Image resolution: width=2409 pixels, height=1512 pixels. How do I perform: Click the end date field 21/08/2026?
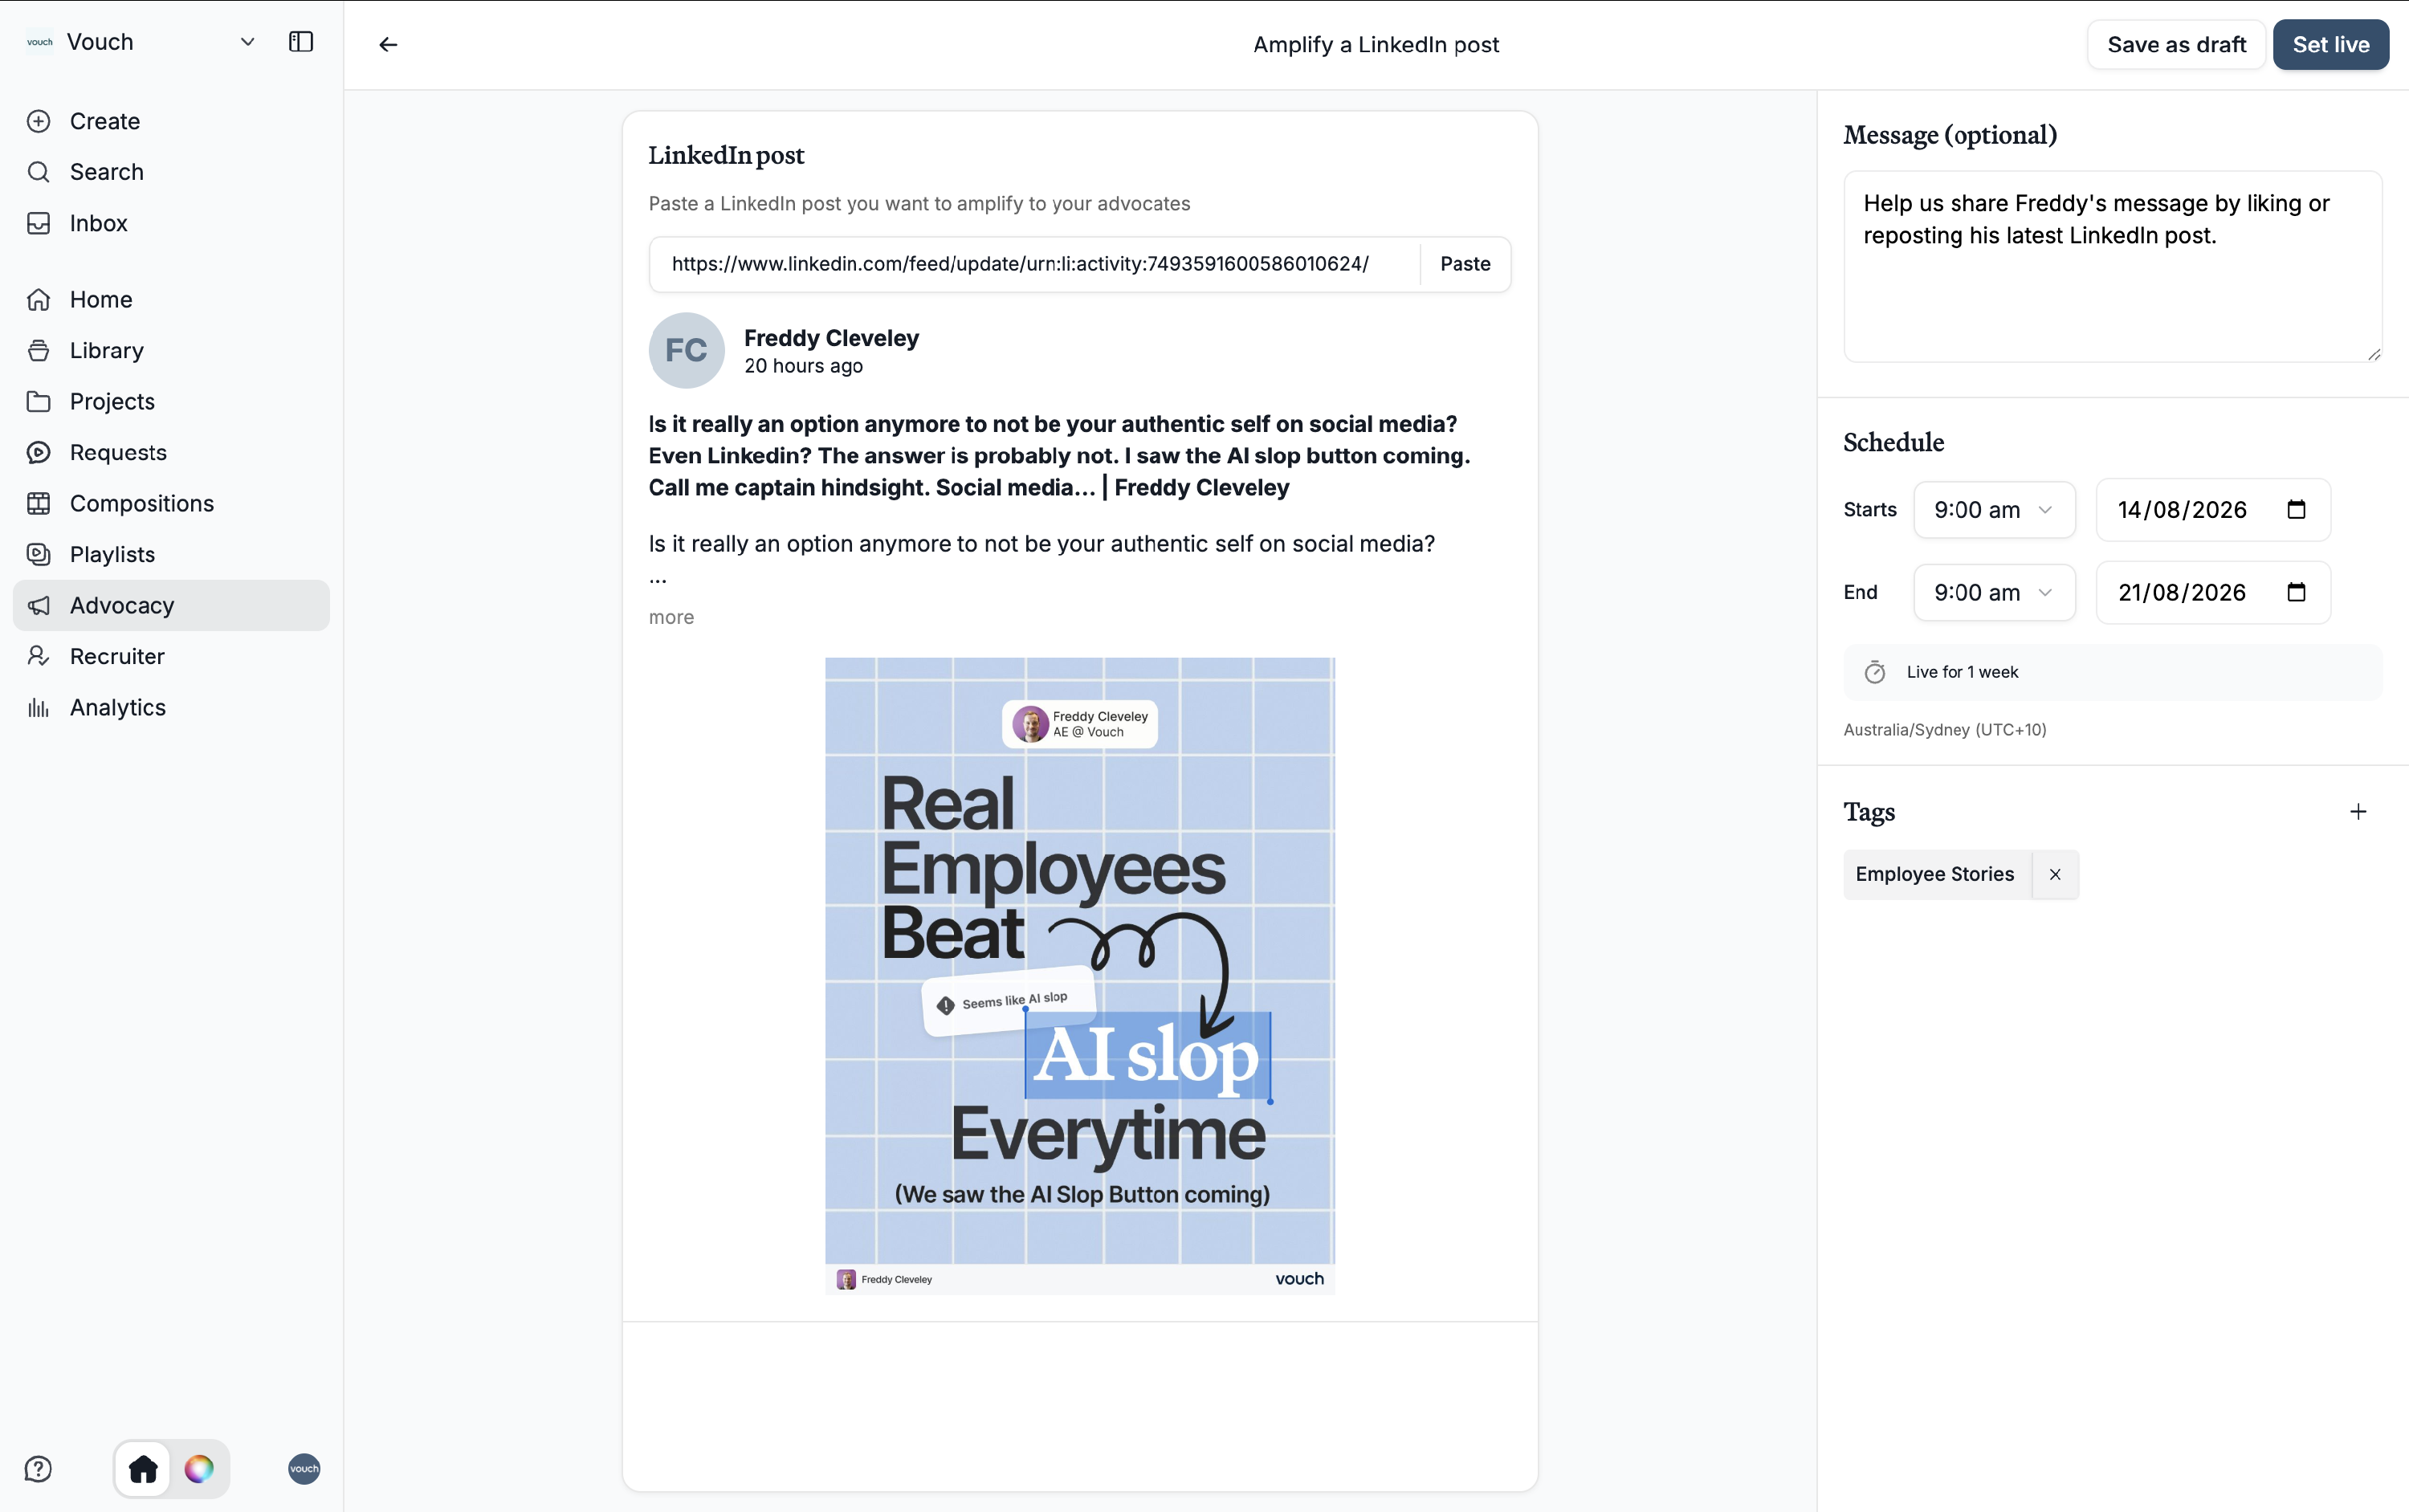(x=2213, y=593)
